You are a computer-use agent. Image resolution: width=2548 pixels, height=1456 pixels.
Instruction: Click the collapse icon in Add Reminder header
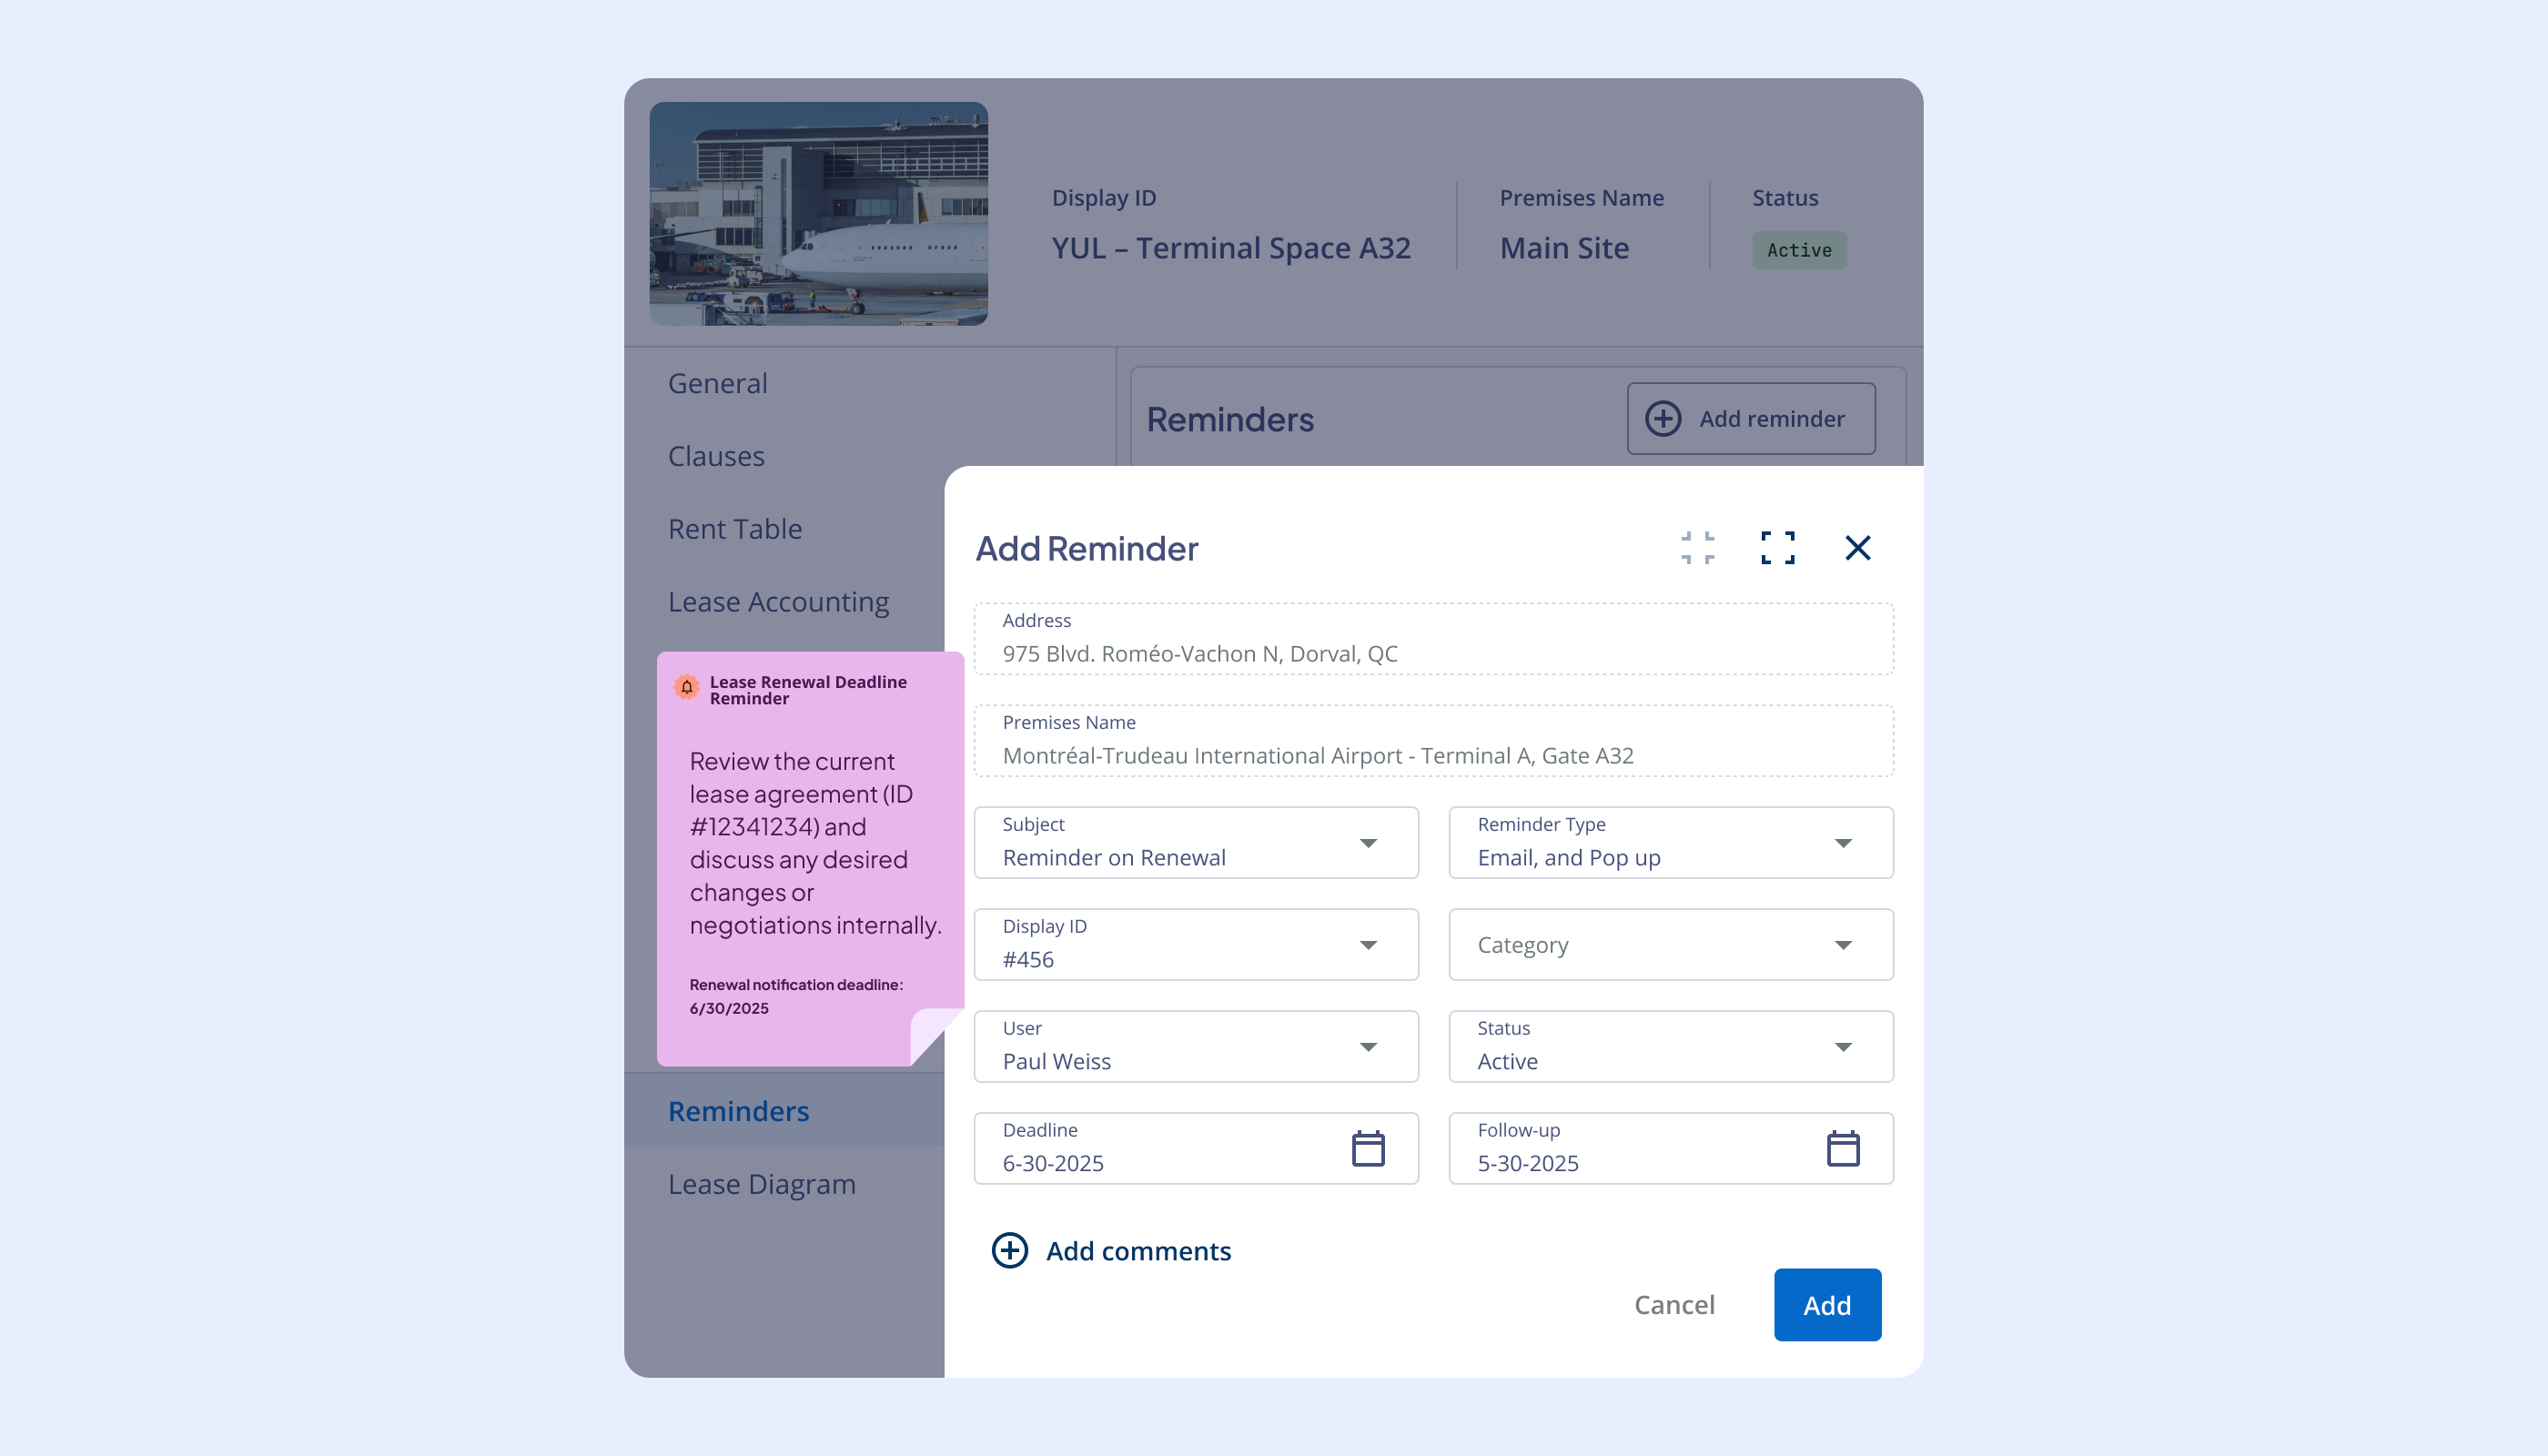tap(1697, 548)
